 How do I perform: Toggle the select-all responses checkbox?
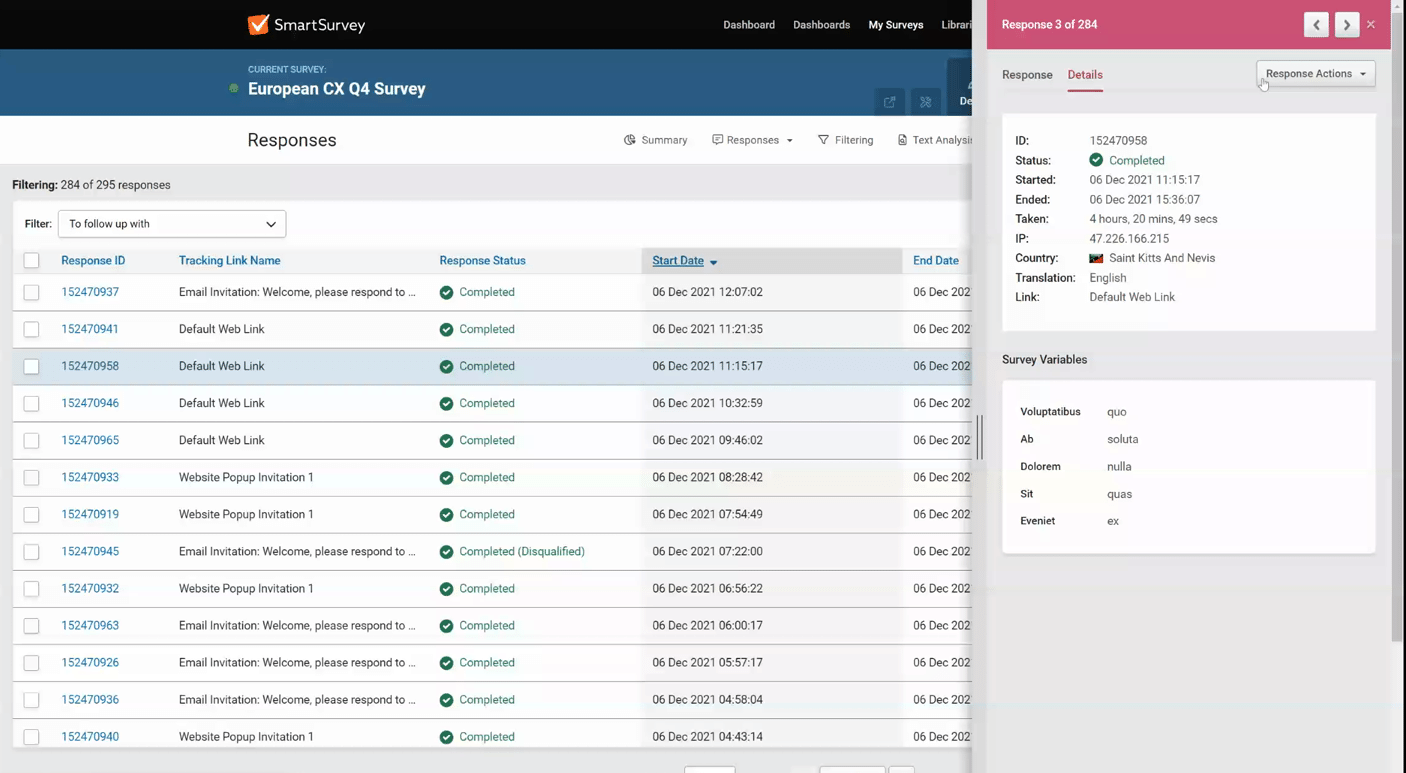point(32,261)
